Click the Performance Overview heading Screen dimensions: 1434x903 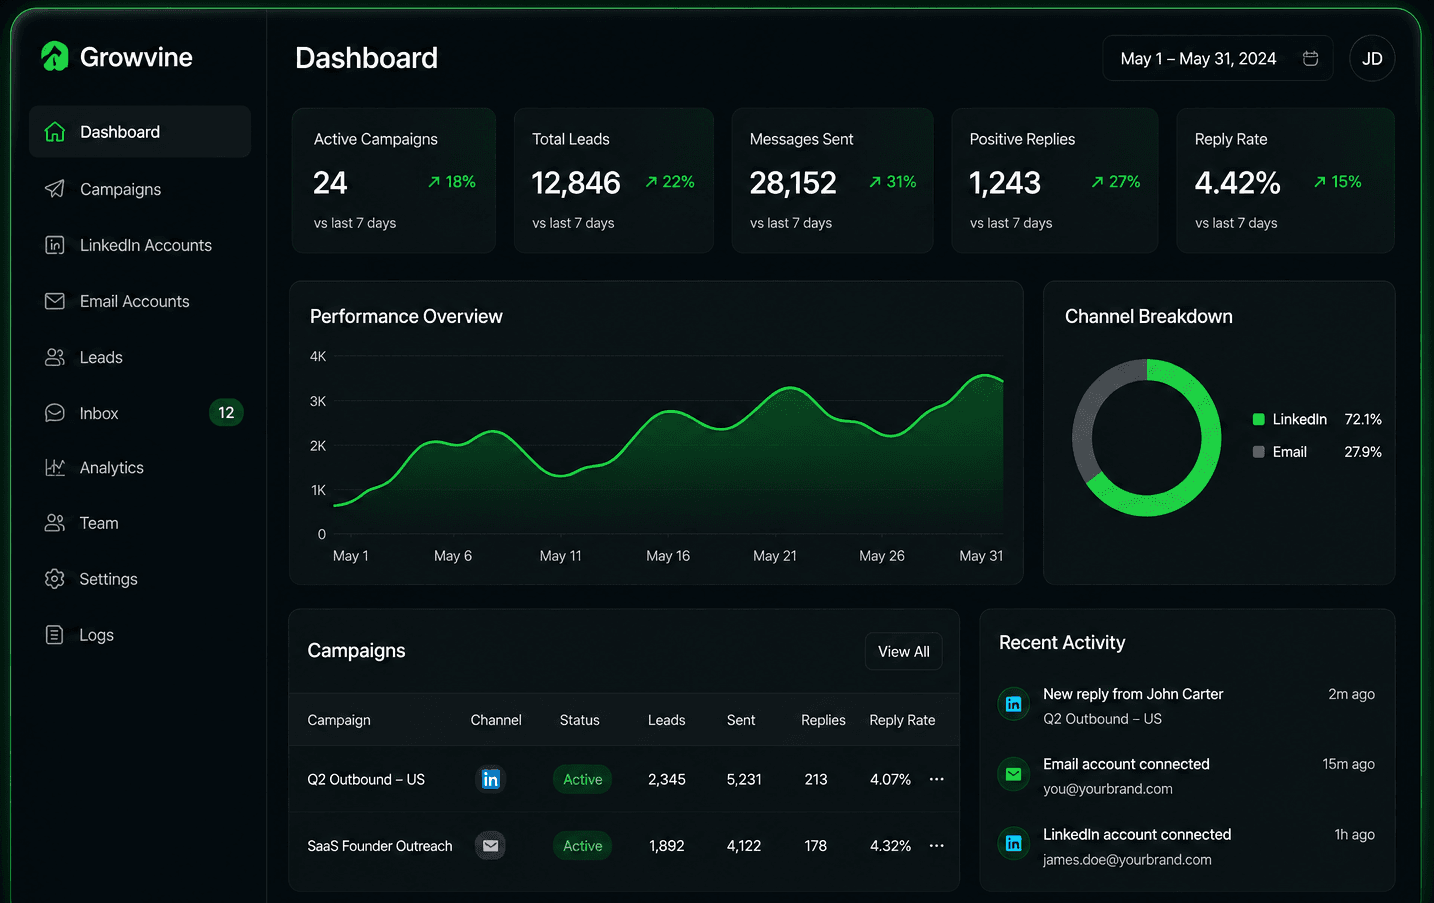406,316
